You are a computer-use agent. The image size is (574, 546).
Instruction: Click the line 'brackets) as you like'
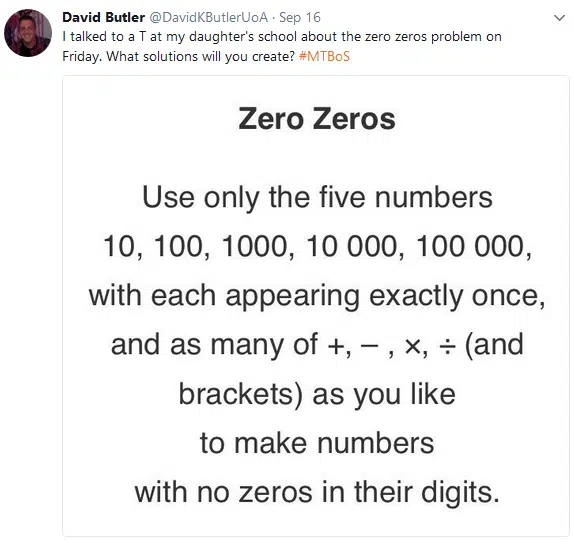coord(317,394)
